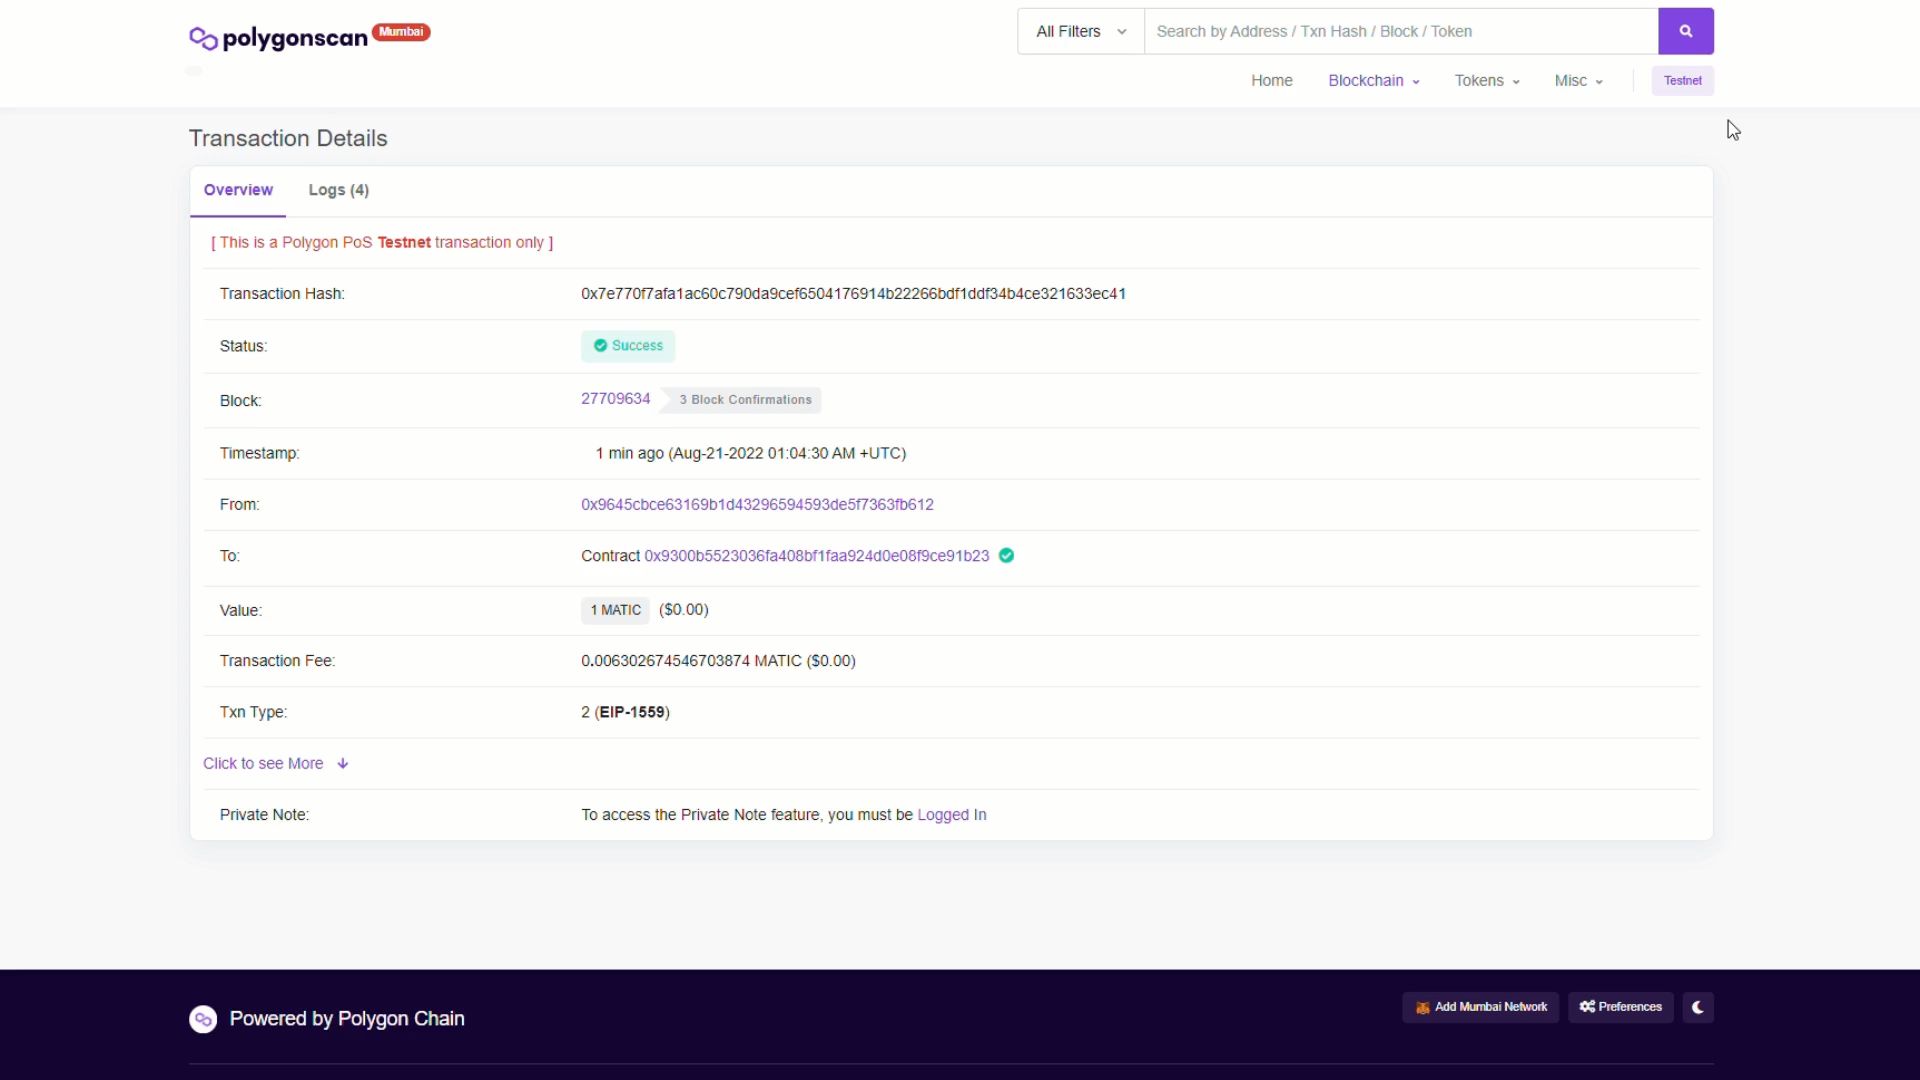
Task: Click Add Mumbai Network button
Action: point(1481,1007)
